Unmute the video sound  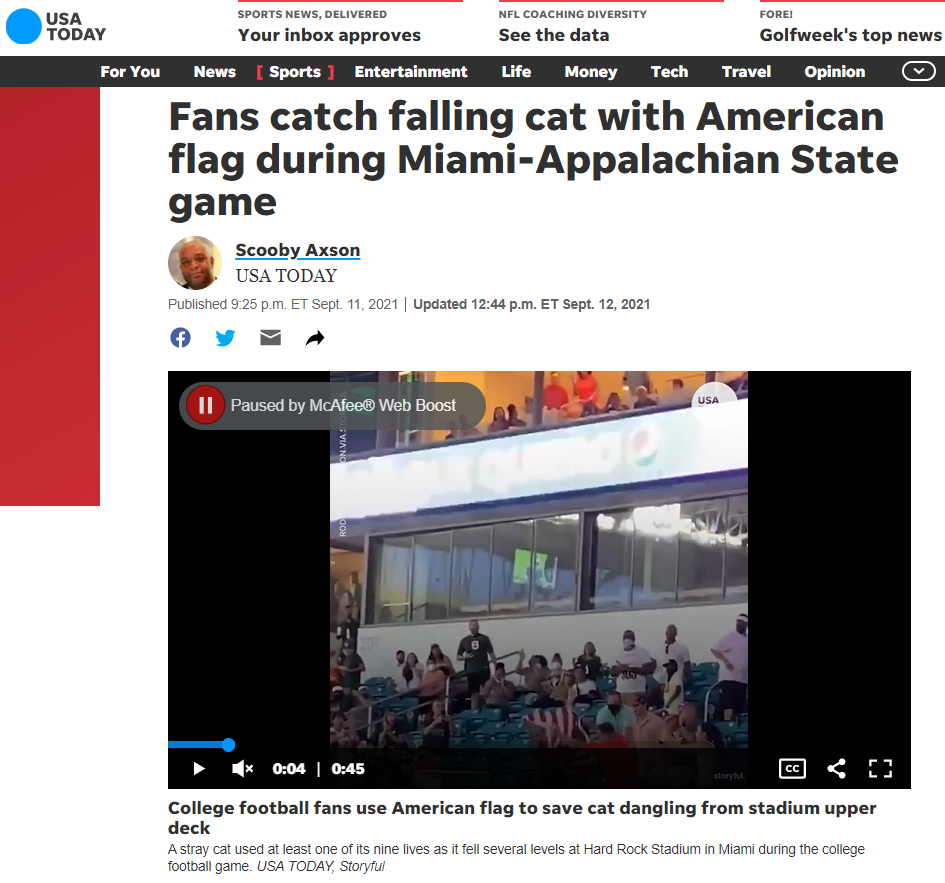(x=242, y=768)
